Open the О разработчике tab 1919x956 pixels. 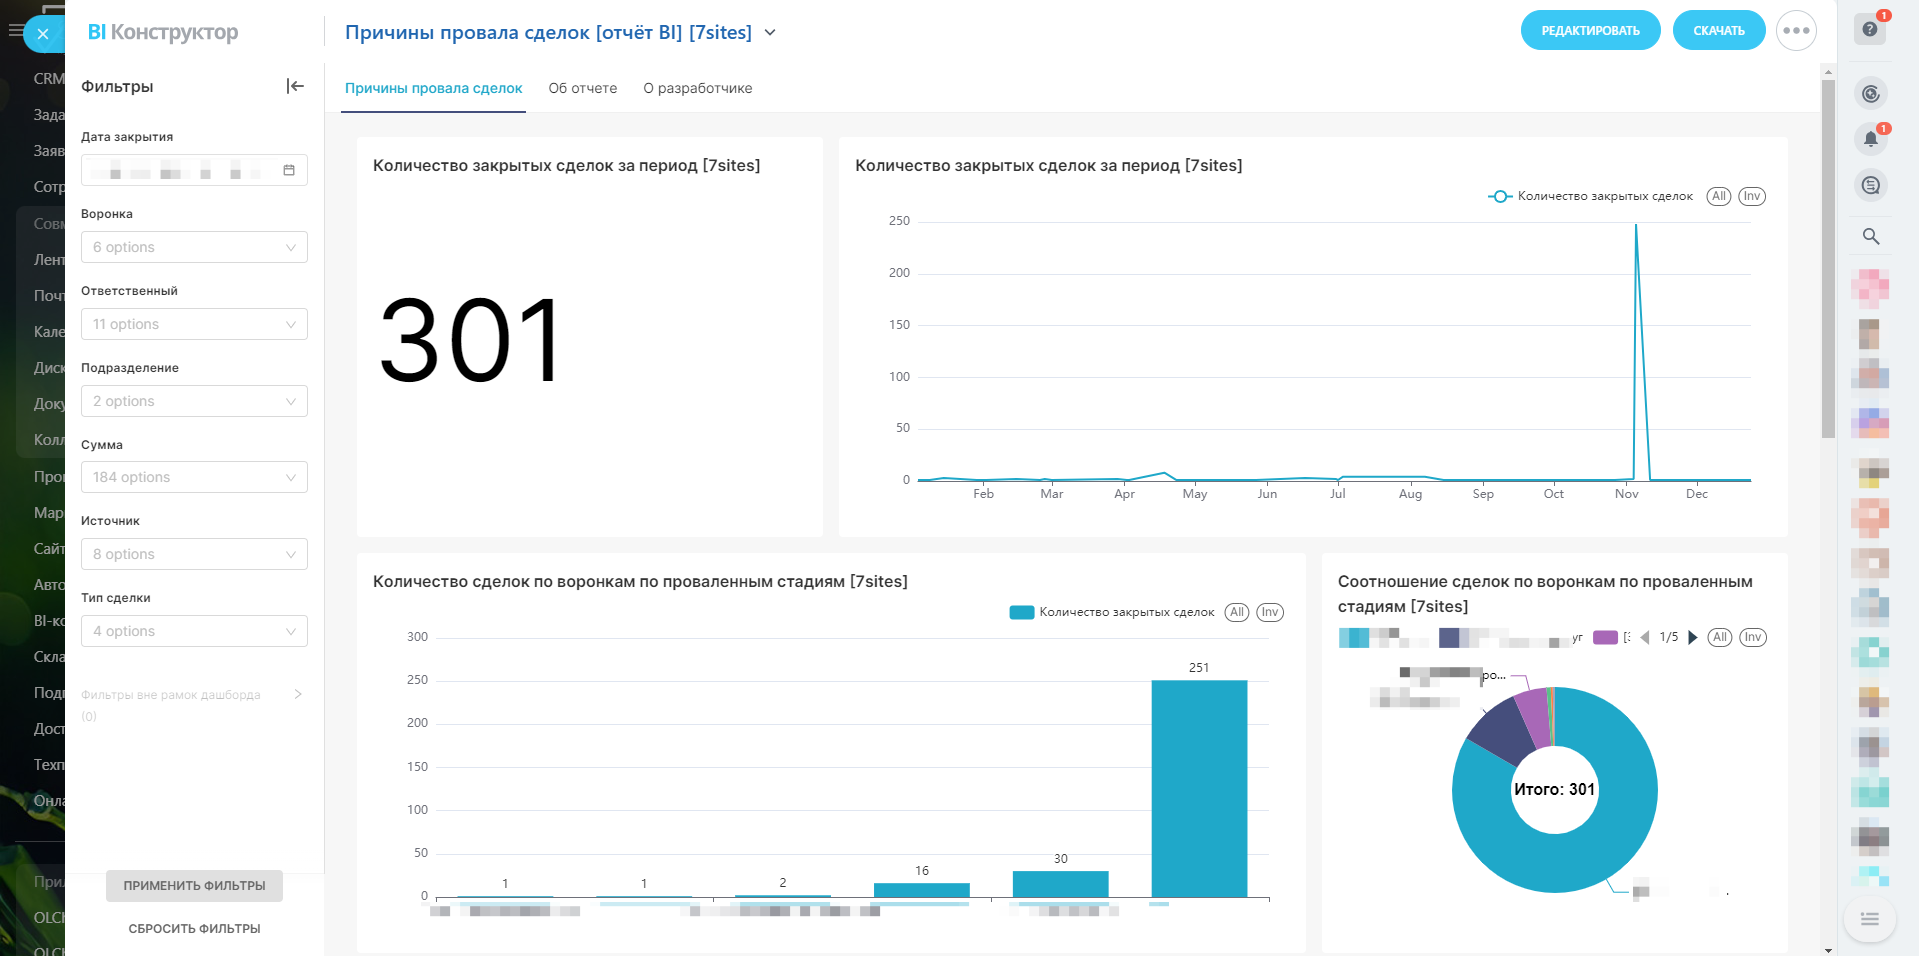[x=697, y=88]
